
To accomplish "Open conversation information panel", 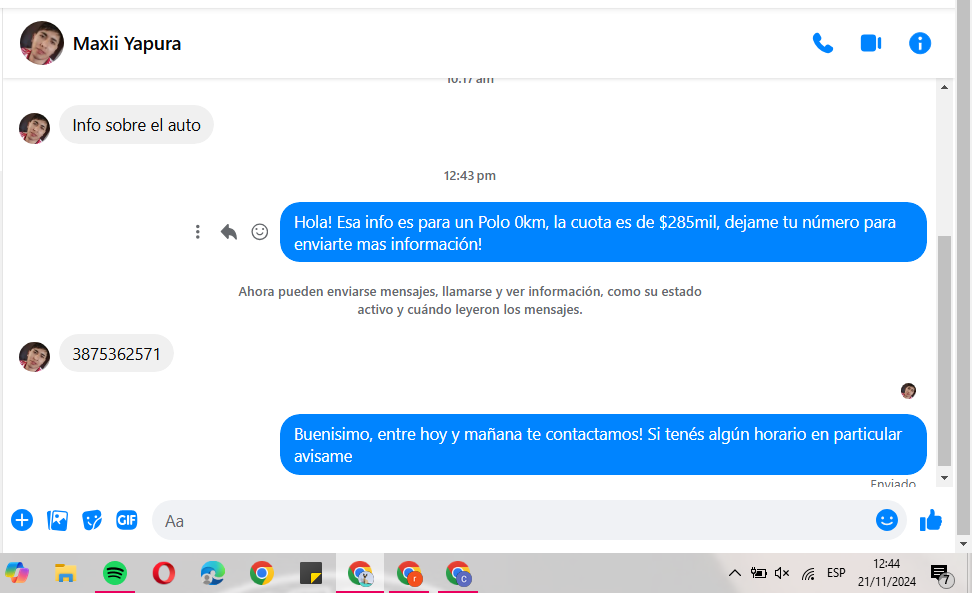I will (919, 43).
